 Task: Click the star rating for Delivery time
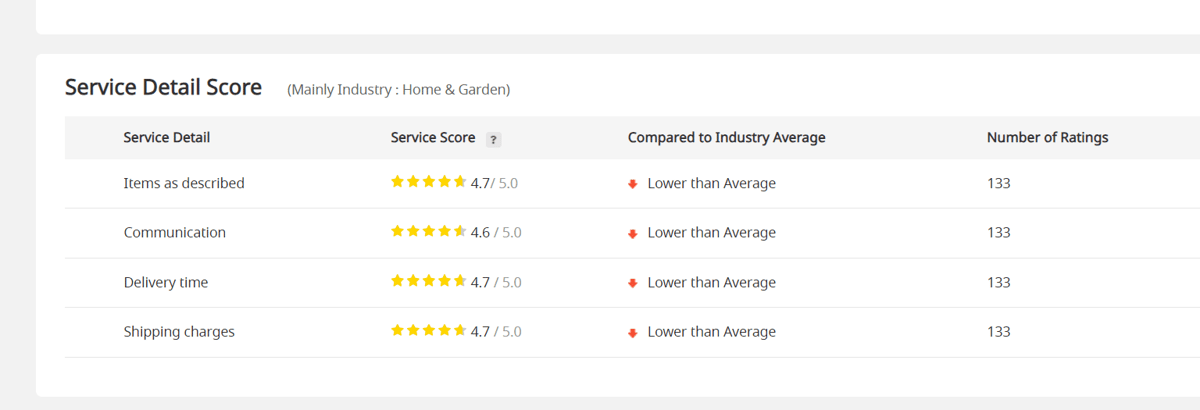tap(428, 281)
